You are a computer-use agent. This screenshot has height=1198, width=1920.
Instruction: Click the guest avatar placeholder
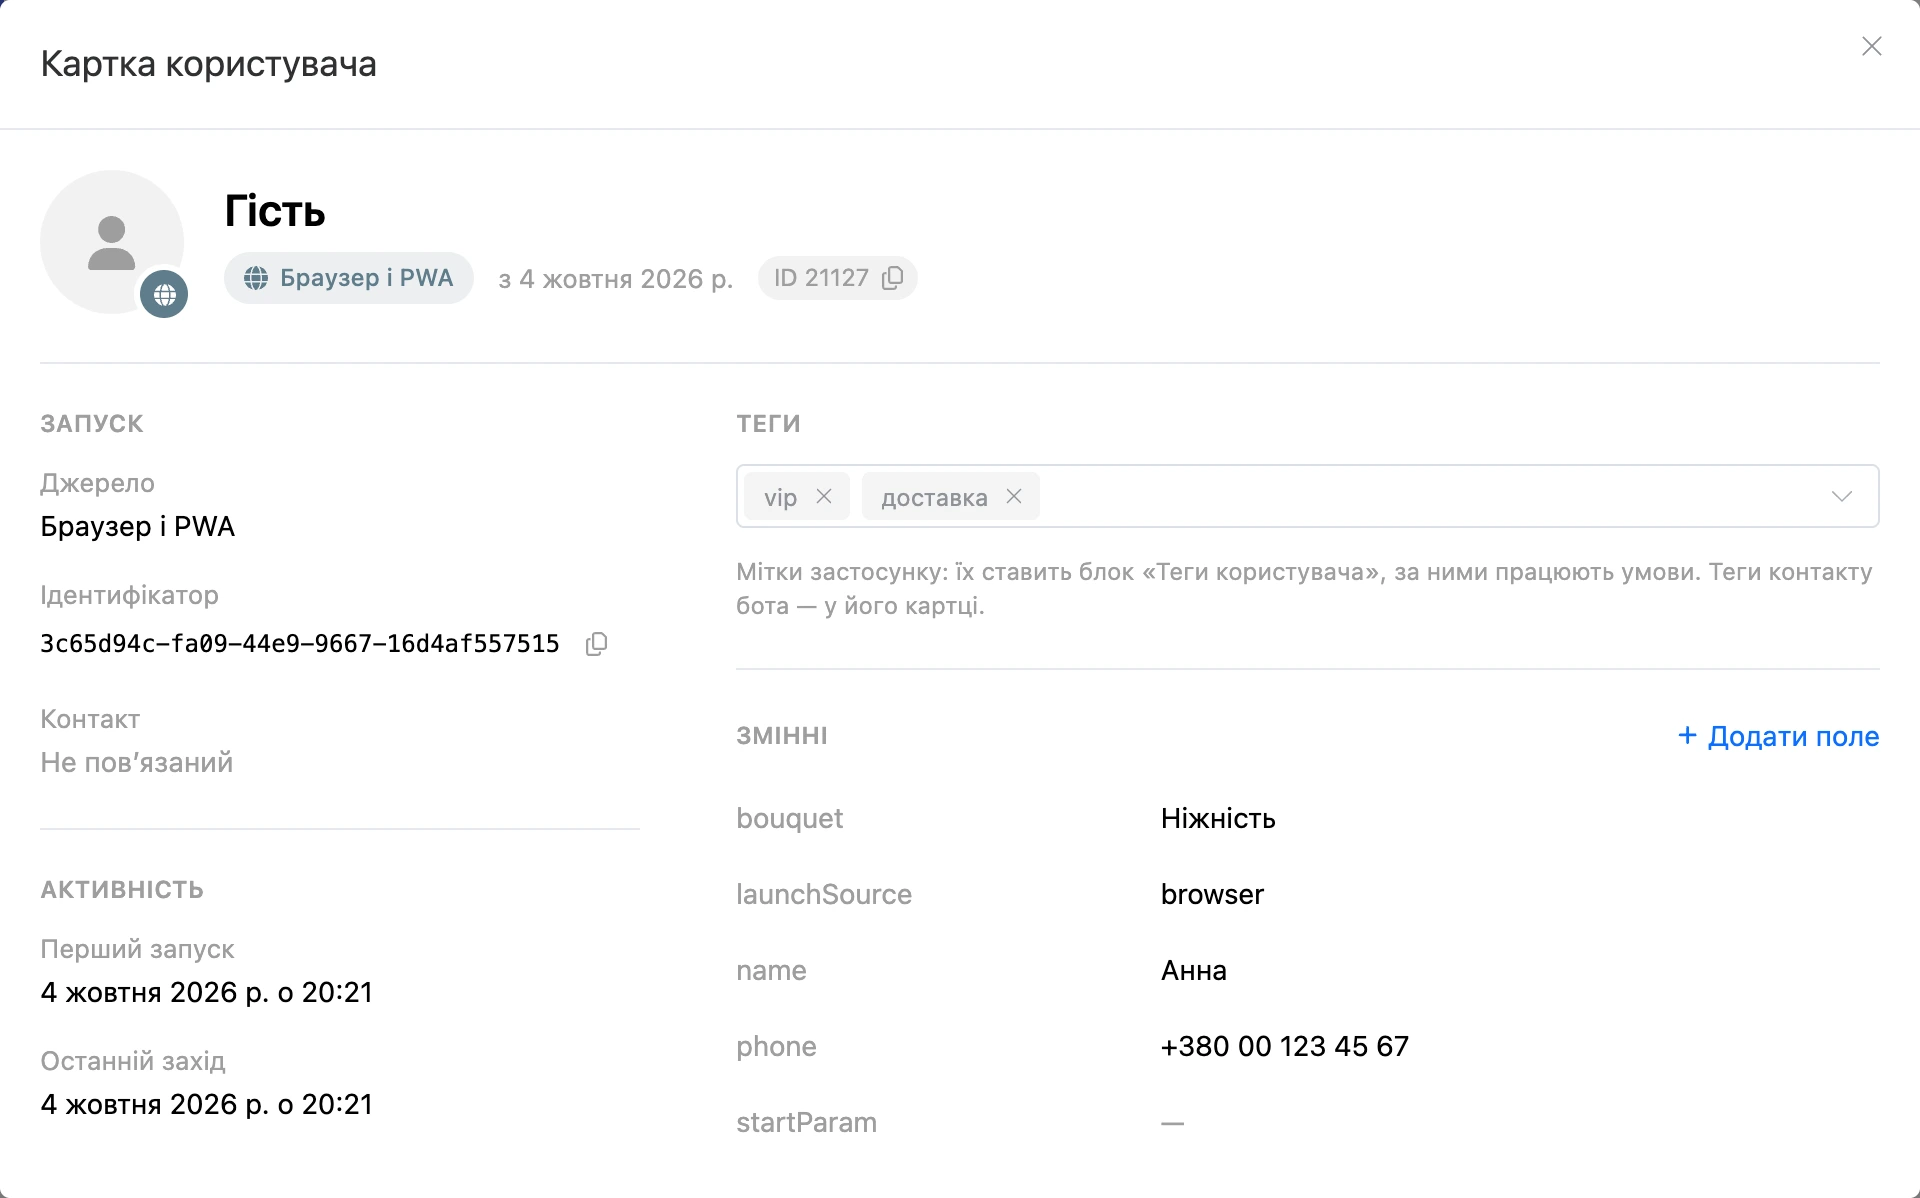(x=112, y=242)
